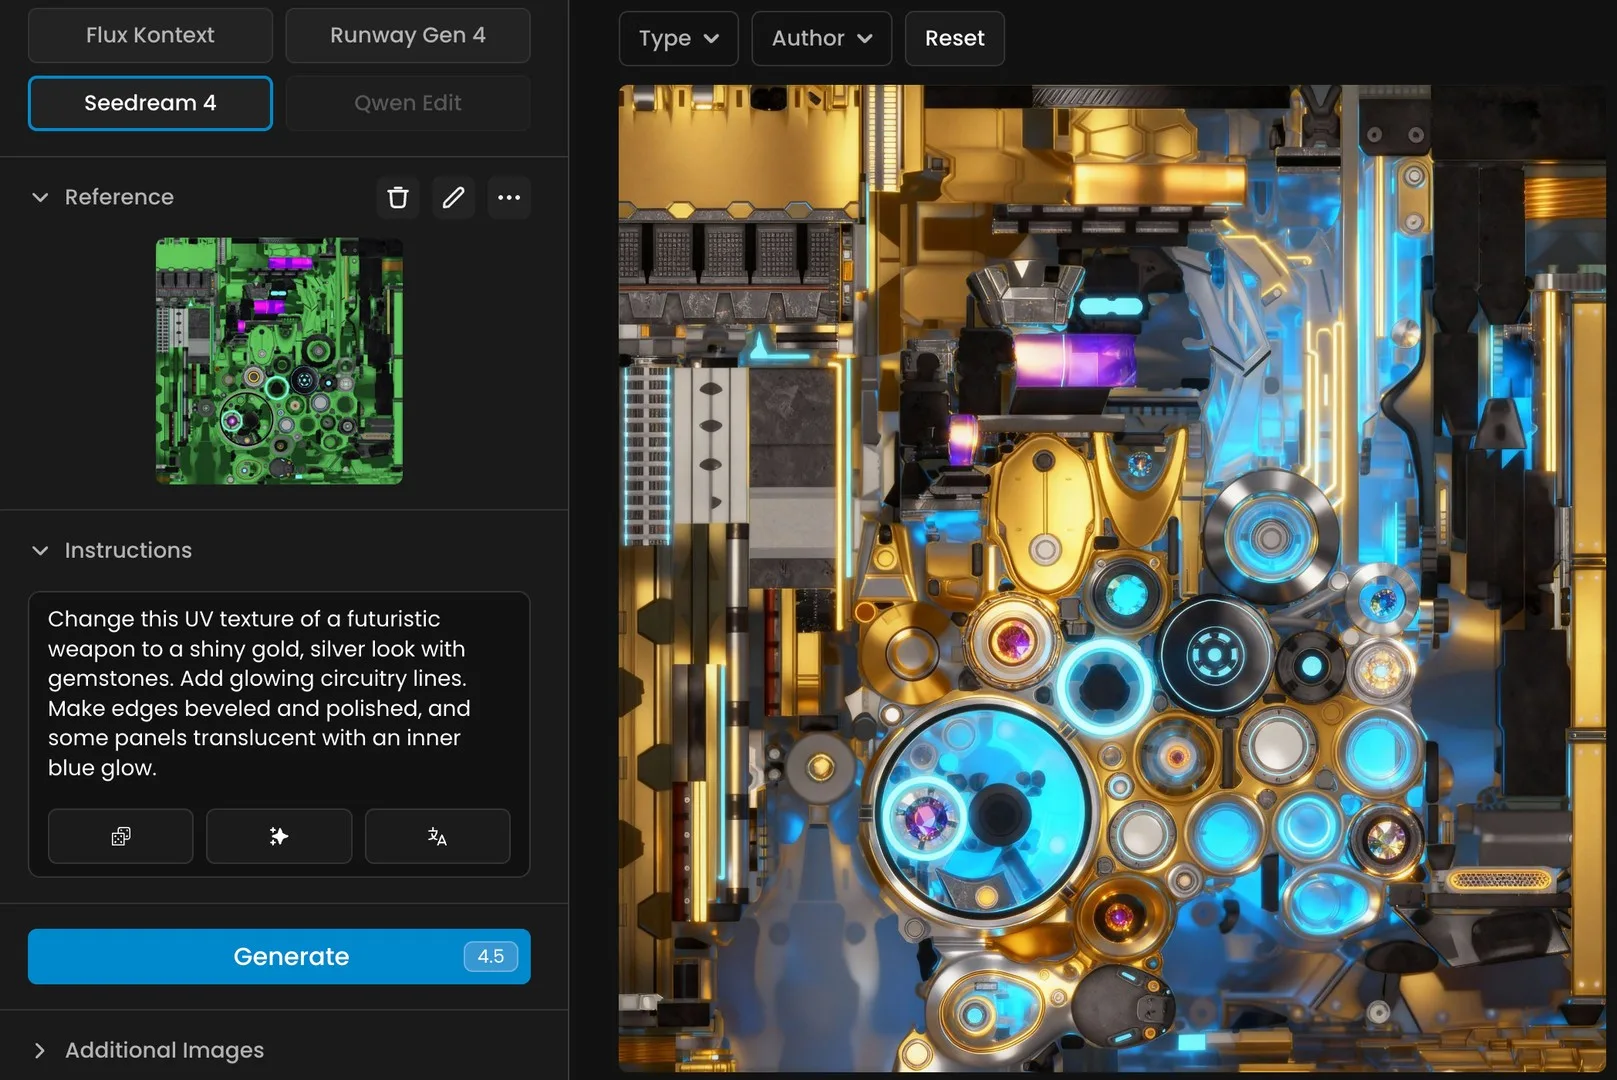The height and width of the screenshot is (1080, 1617).
Task: Reset the image filters
Action: tap(953, 38)
